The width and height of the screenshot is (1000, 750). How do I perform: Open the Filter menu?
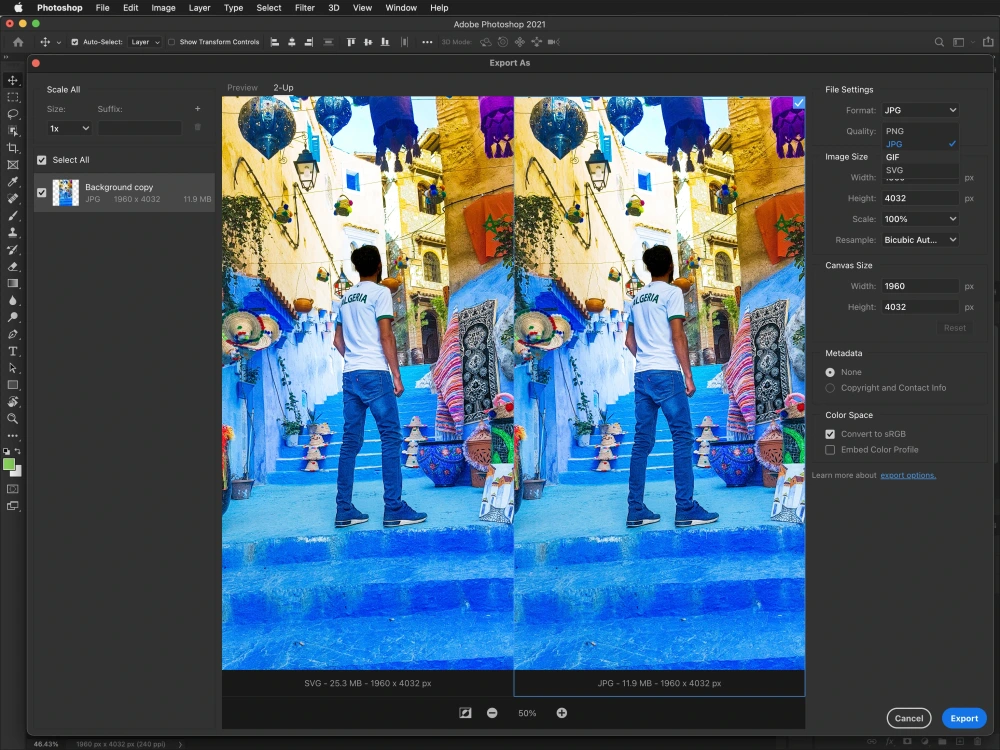click(304, 8)
